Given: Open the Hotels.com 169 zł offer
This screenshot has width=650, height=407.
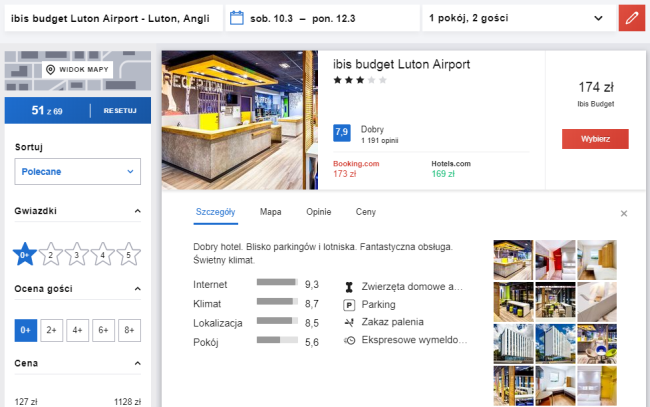Looking at the screenshot, I should click(x=451, y=169).
